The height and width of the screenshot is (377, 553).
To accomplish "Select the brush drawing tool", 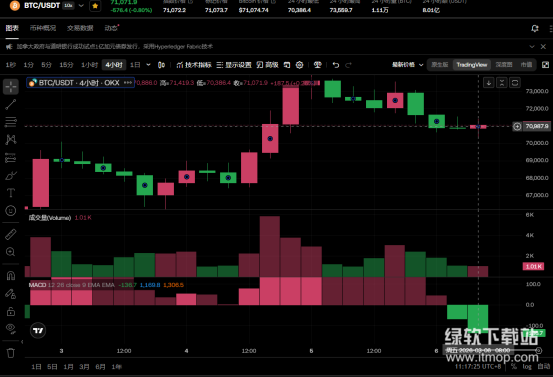I will [x=11, y=175].
